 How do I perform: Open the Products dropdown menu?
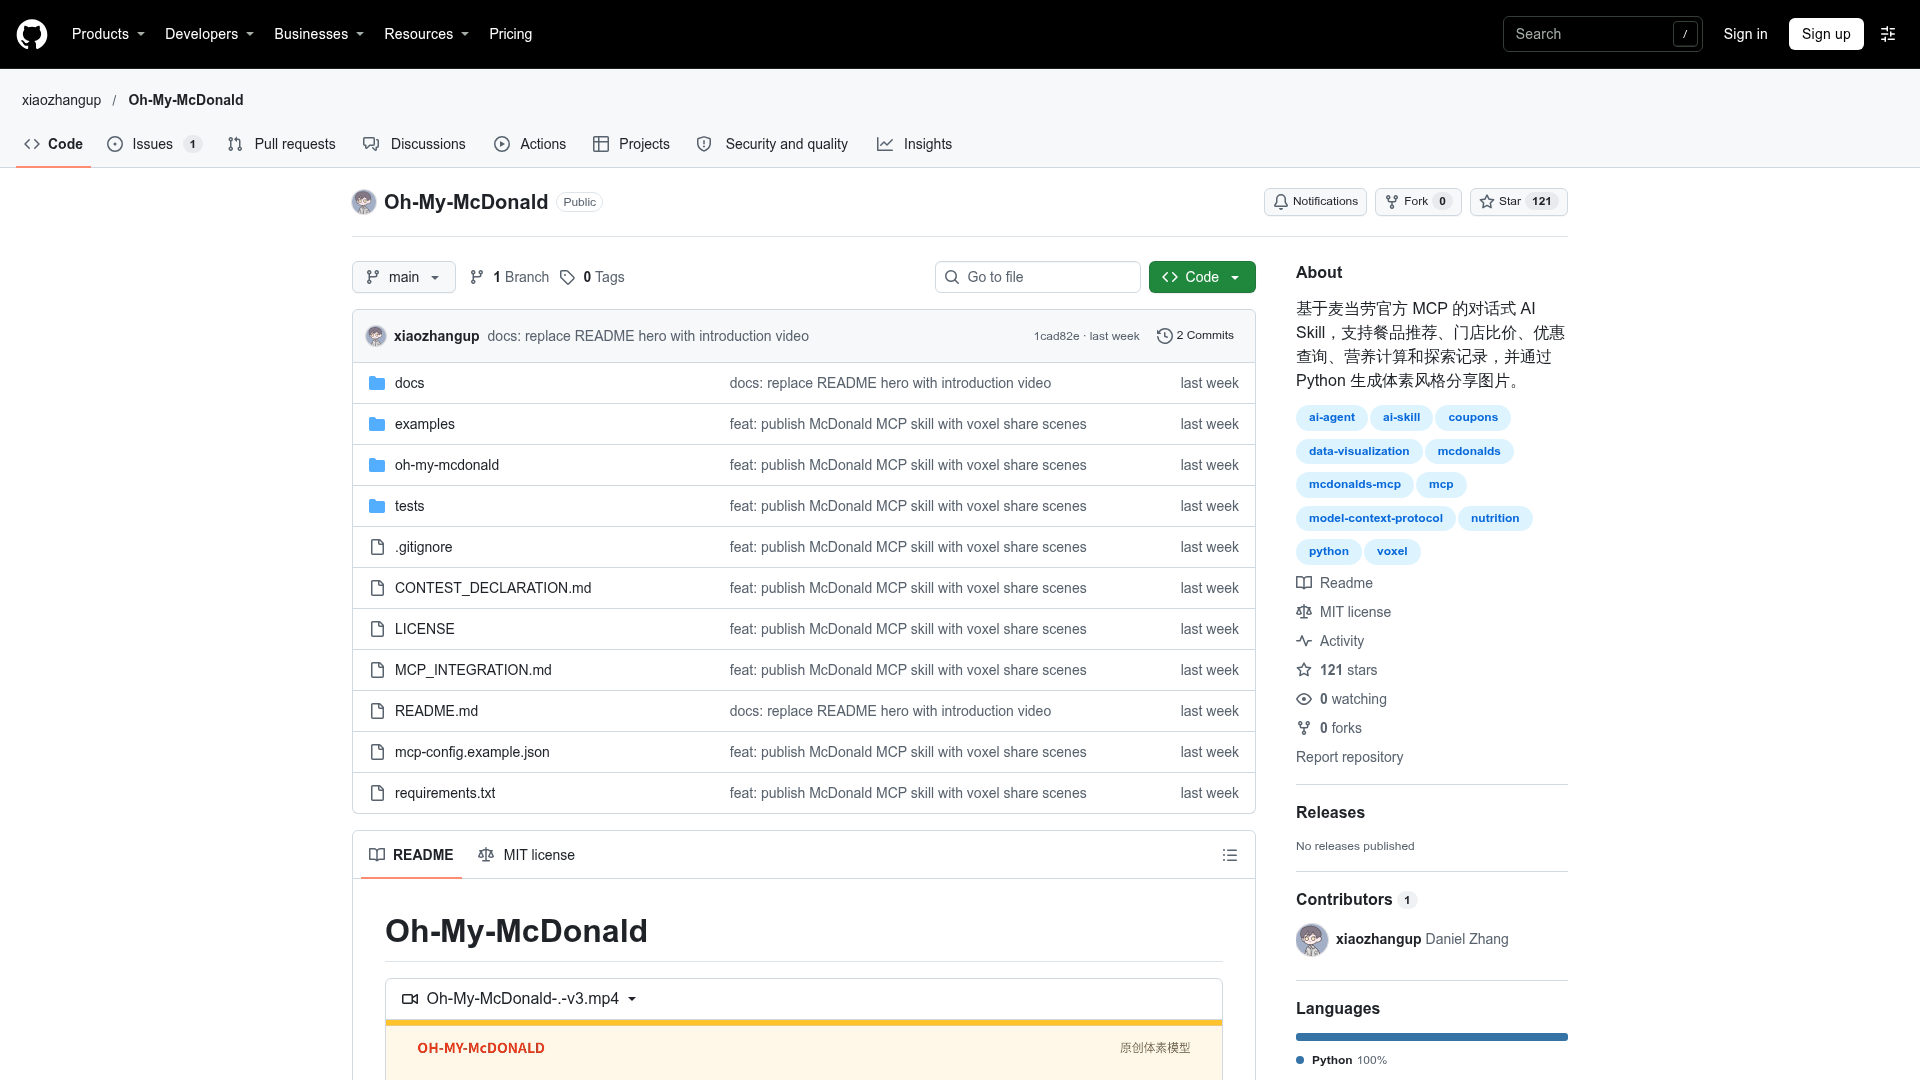tap(108, 34)
